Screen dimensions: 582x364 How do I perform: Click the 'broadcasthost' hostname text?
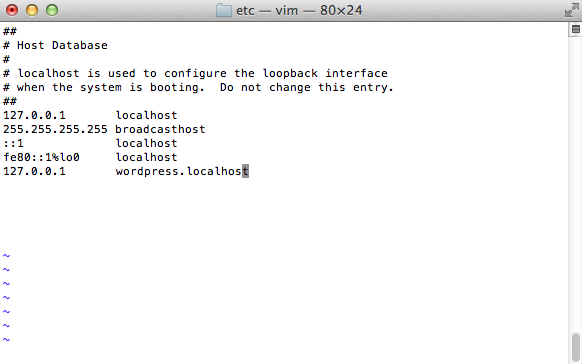point(160,129)
